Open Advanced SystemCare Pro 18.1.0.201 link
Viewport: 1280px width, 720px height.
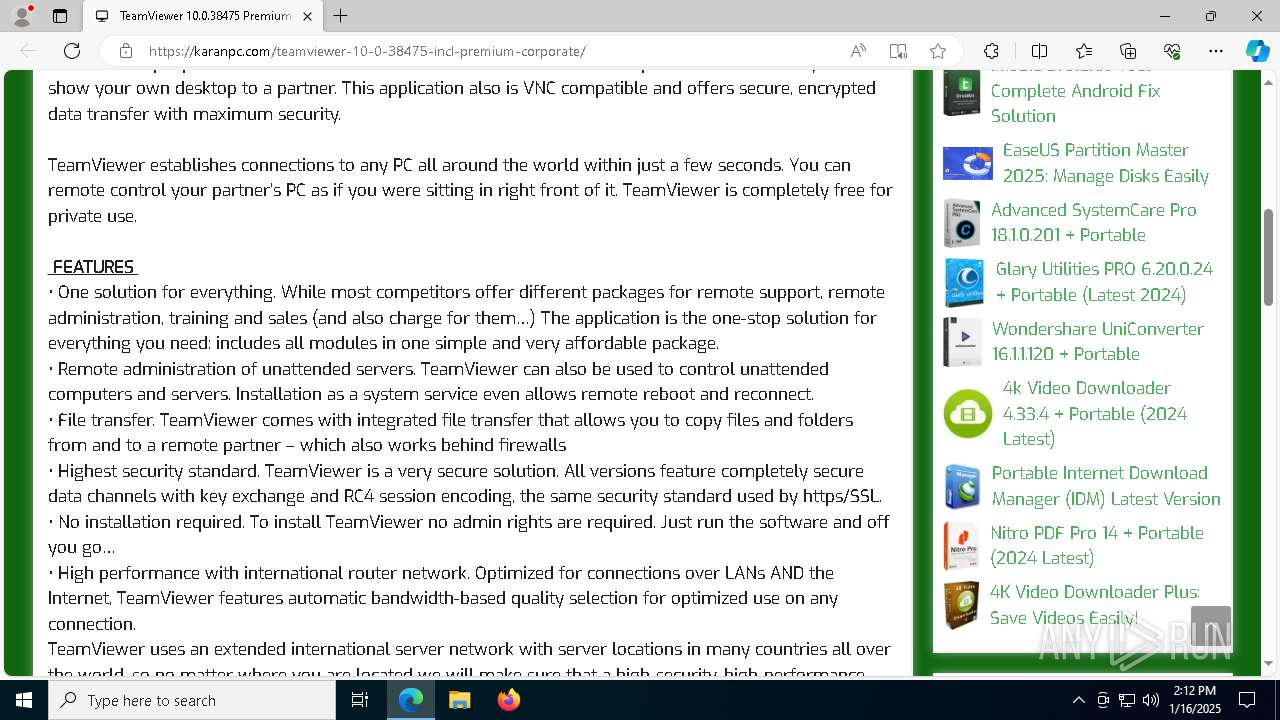click(1093, 222)
